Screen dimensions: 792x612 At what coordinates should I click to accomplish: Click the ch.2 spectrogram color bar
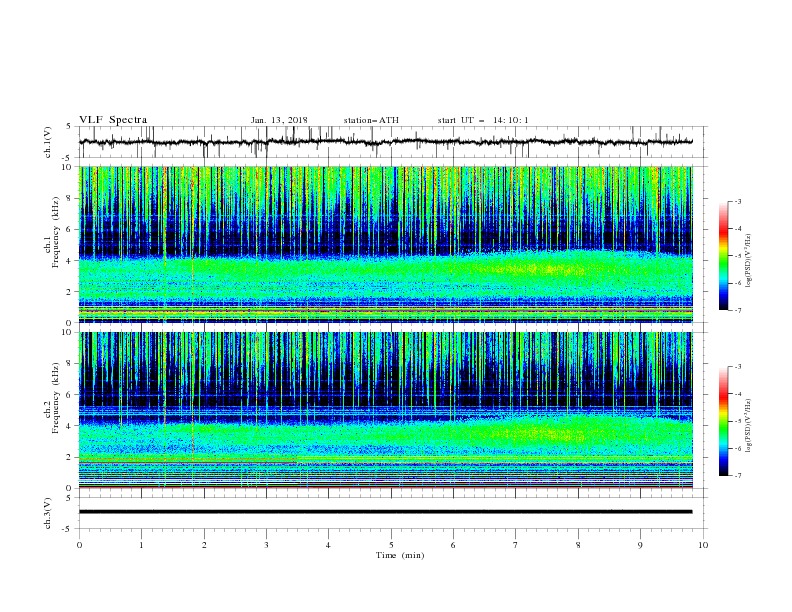[723, 421]
